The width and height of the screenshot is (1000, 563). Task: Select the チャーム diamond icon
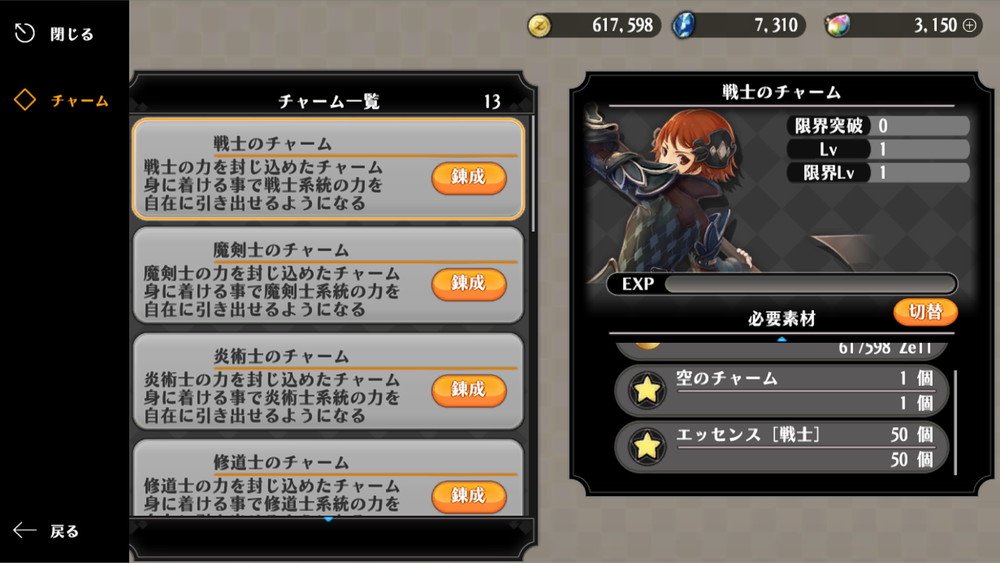[25, 100]
